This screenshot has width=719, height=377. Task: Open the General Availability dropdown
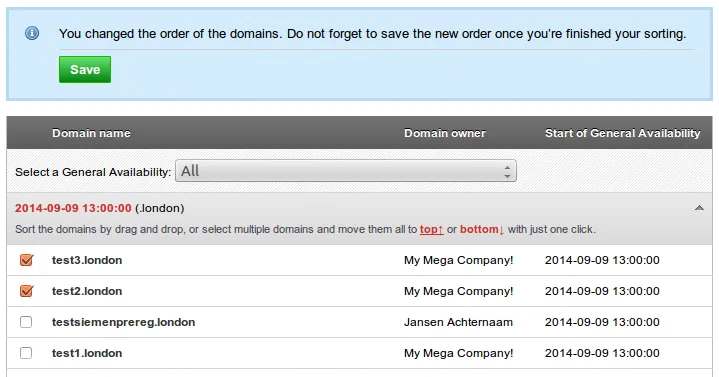point(346,171)
